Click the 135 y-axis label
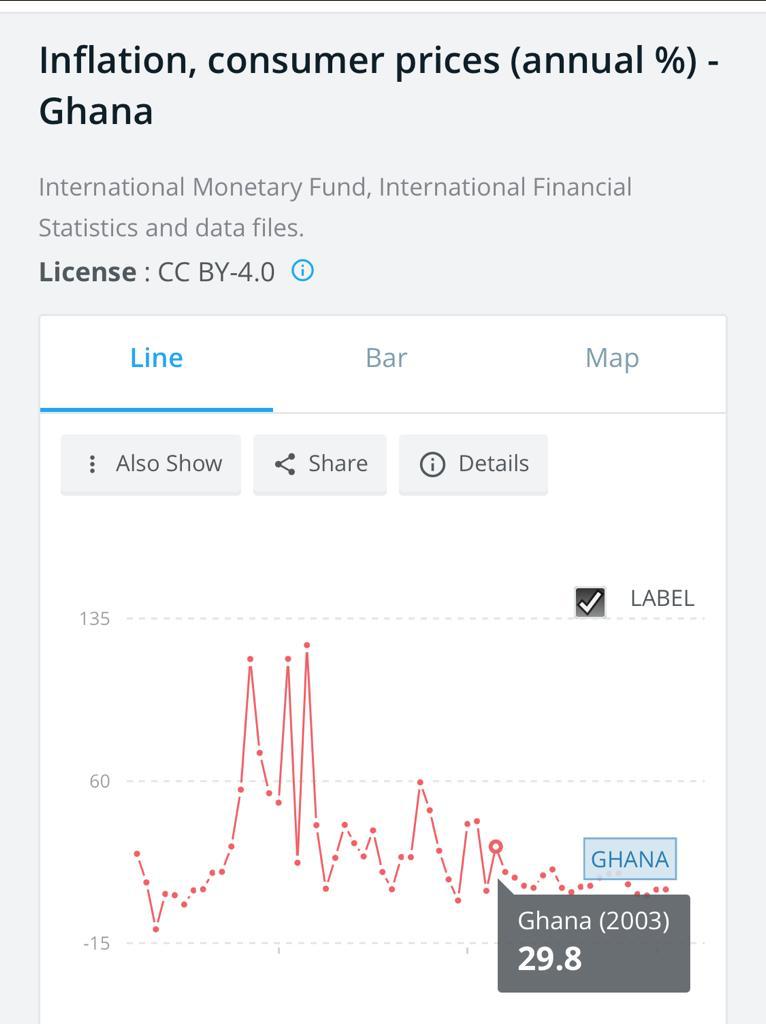 point(95,618)
